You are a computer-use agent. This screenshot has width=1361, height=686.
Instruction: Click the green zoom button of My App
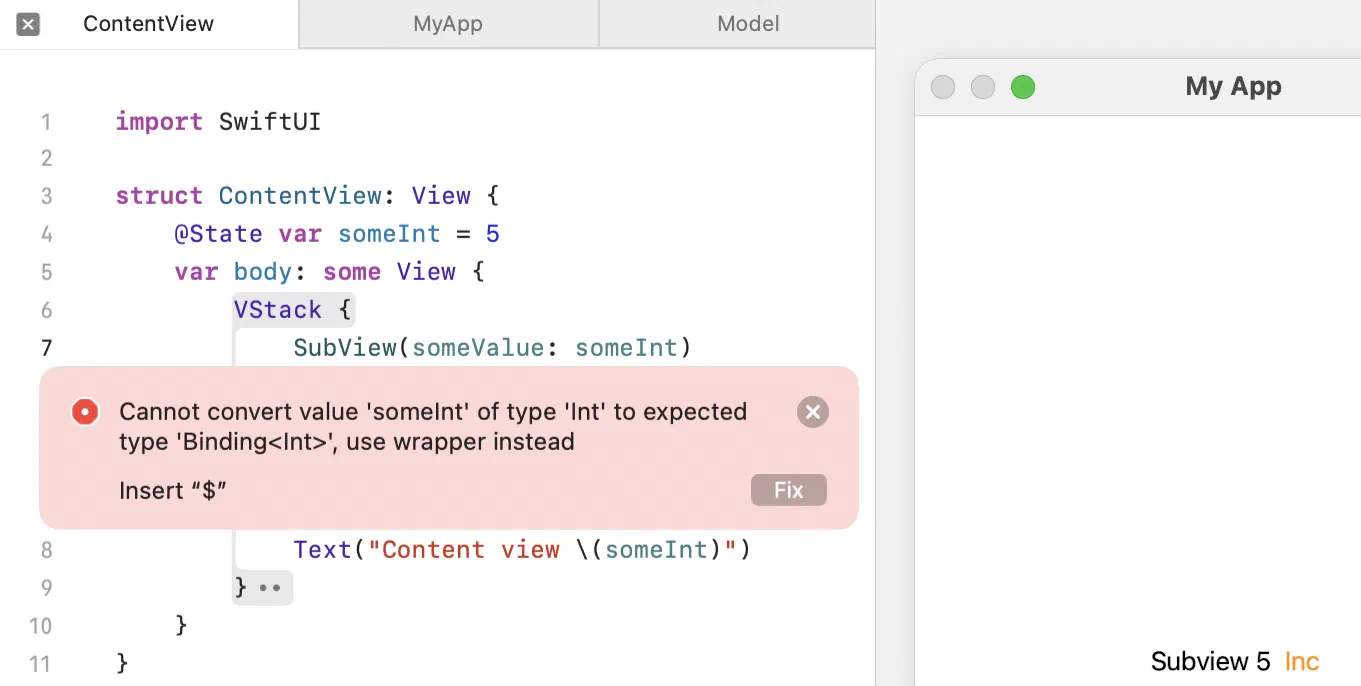coord(1022,87)
